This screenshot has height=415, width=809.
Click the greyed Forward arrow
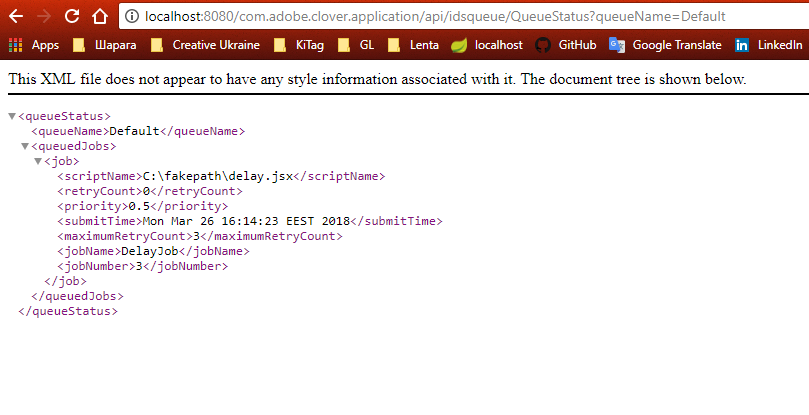click(44, 17)
